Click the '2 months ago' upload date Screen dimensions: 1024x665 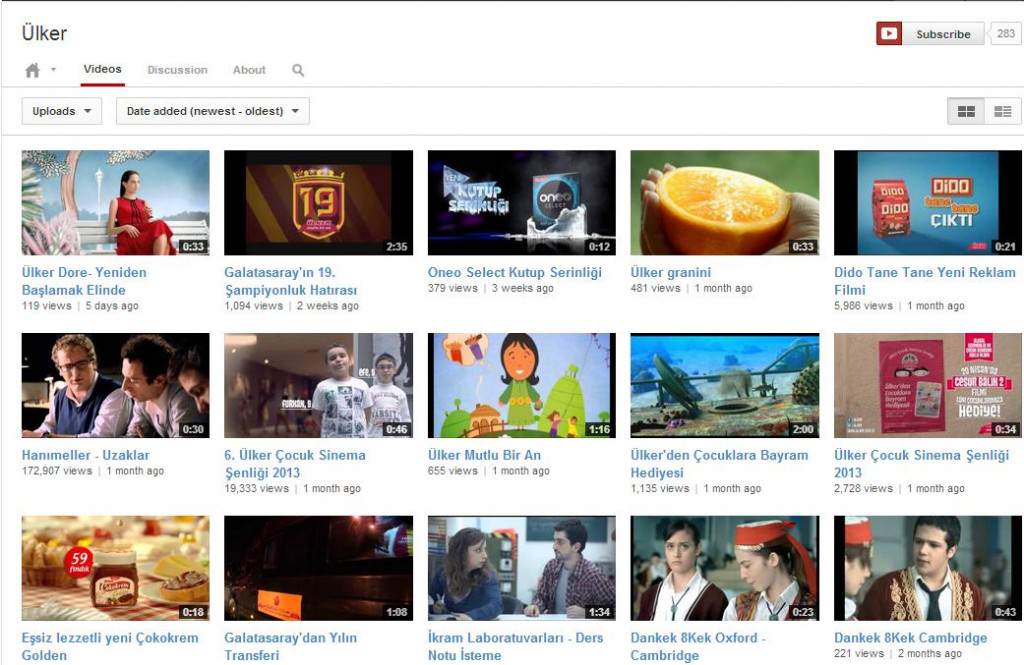(929, 653)
